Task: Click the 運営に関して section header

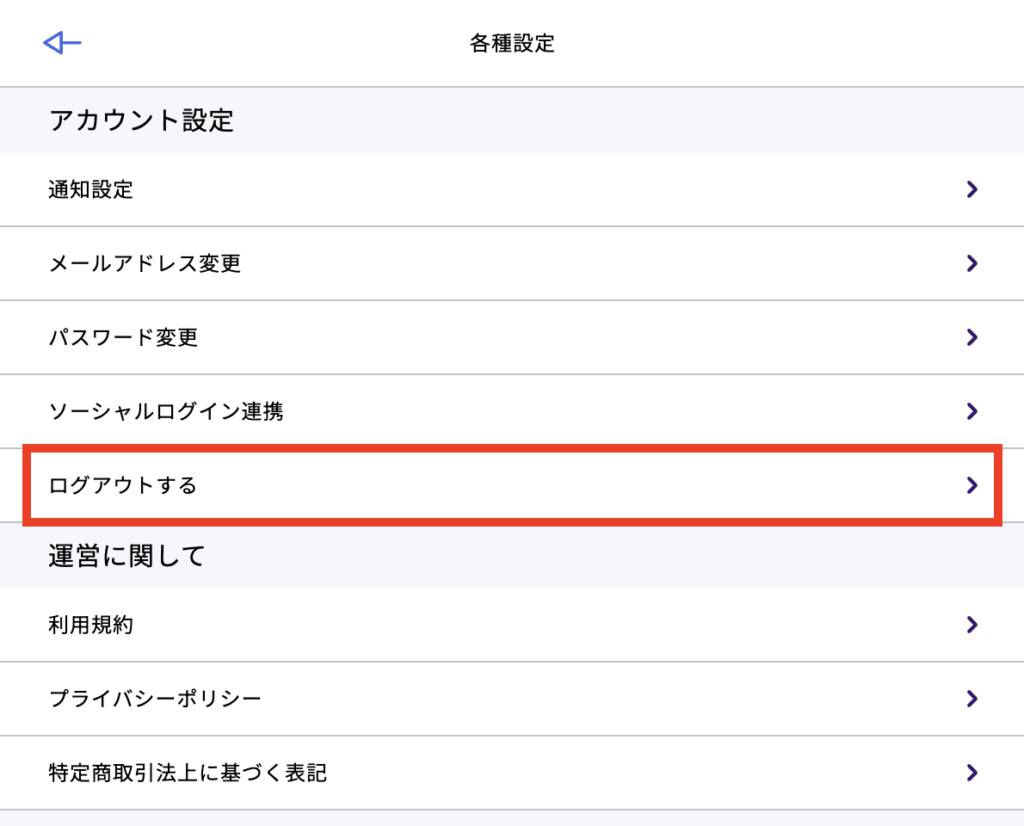Action: point(127,556)
